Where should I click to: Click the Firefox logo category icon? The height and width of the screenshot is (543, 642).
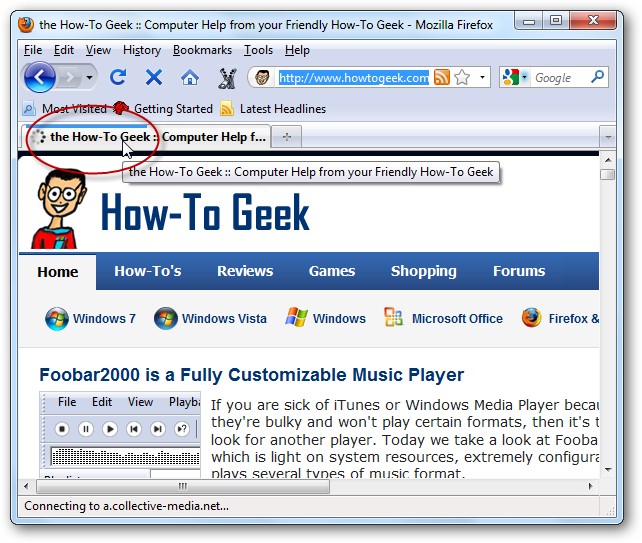[x=531, y=318]
